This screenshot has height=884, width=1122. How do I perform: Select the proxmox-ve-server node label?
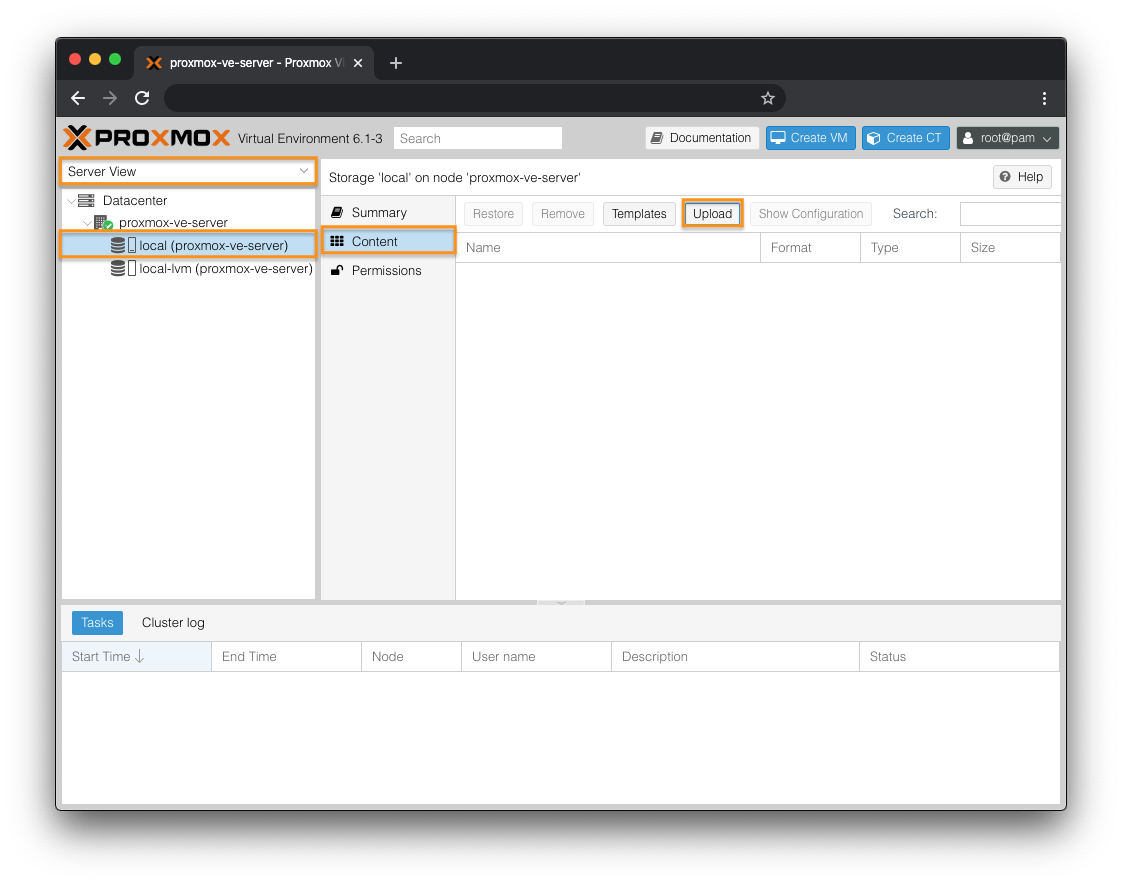(x=173, y=223)
